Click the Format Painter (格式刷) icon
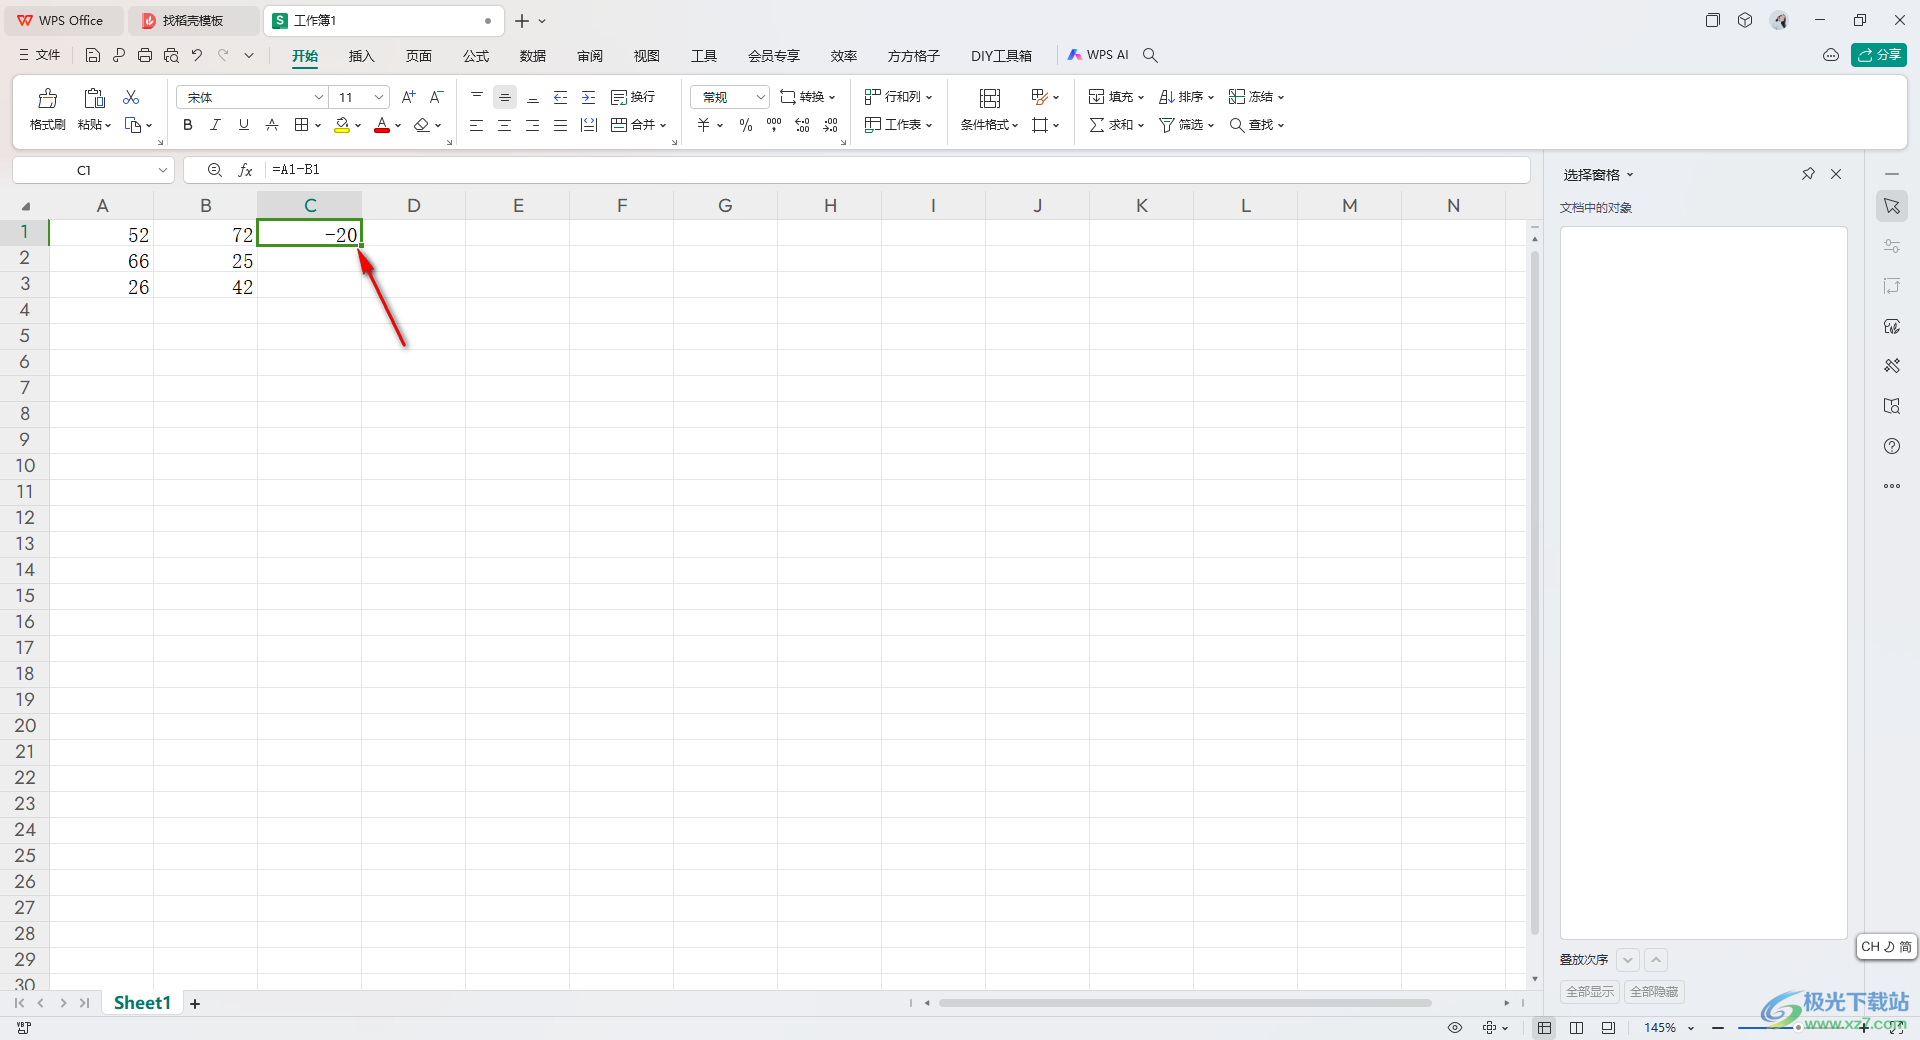Screen dimensions: 1920x1040 (x=47, y=98)
